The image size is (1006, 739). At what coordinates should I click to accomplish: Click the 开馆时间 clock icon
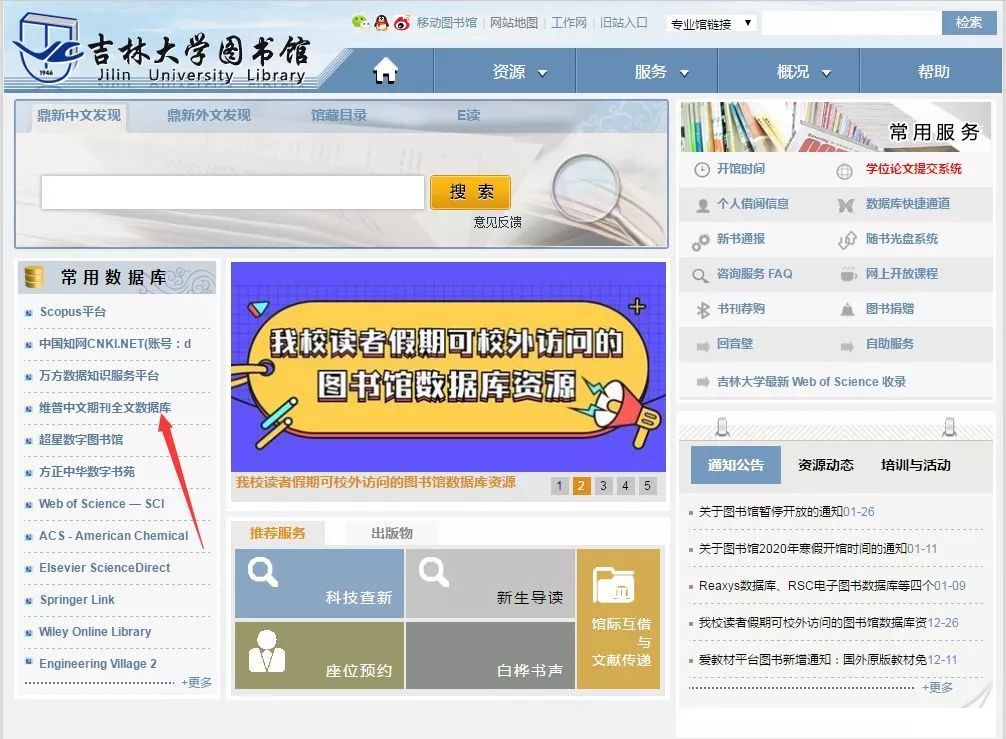click(x=702, y=170)
